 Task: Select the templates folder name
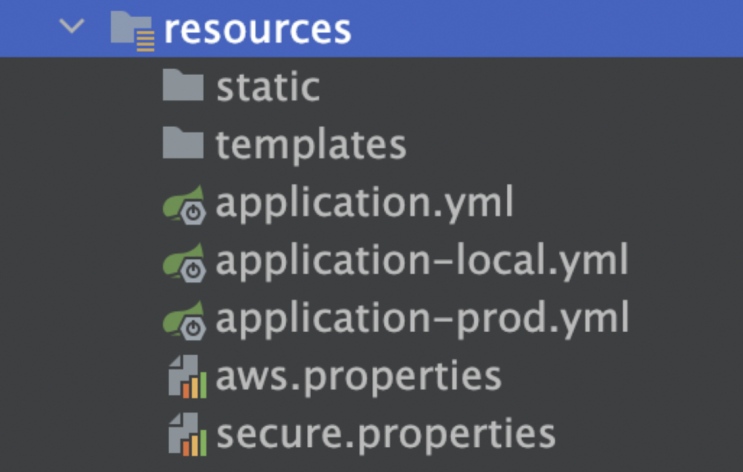point(311,145)
